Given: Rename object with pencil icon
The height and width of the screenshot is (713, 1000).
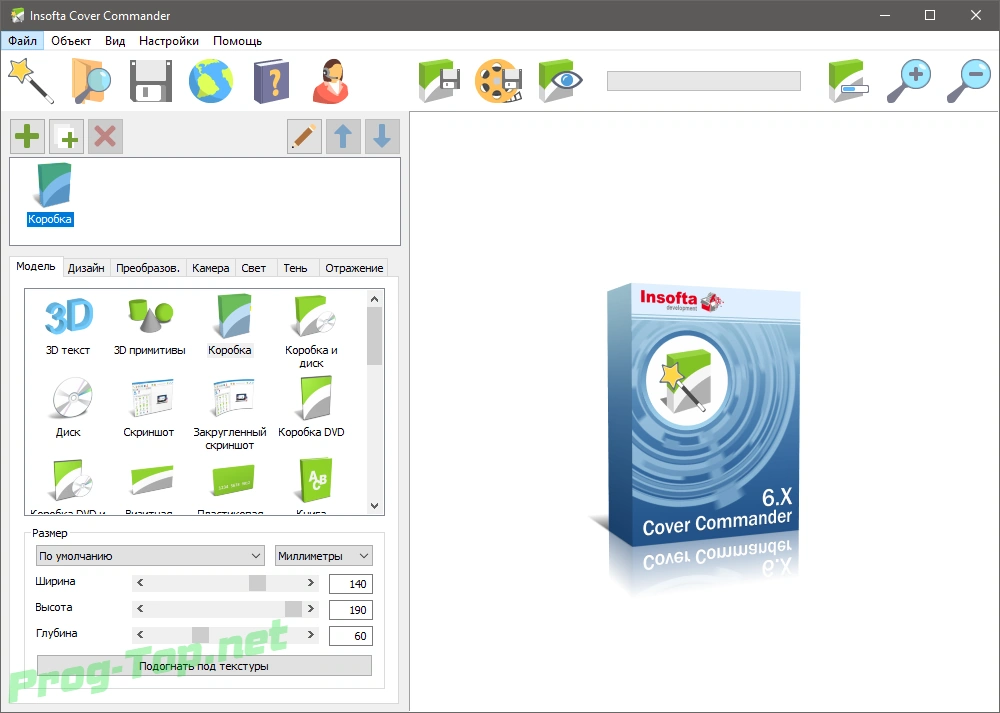Looking at the screenshot, I should click(x=304, y=136).
